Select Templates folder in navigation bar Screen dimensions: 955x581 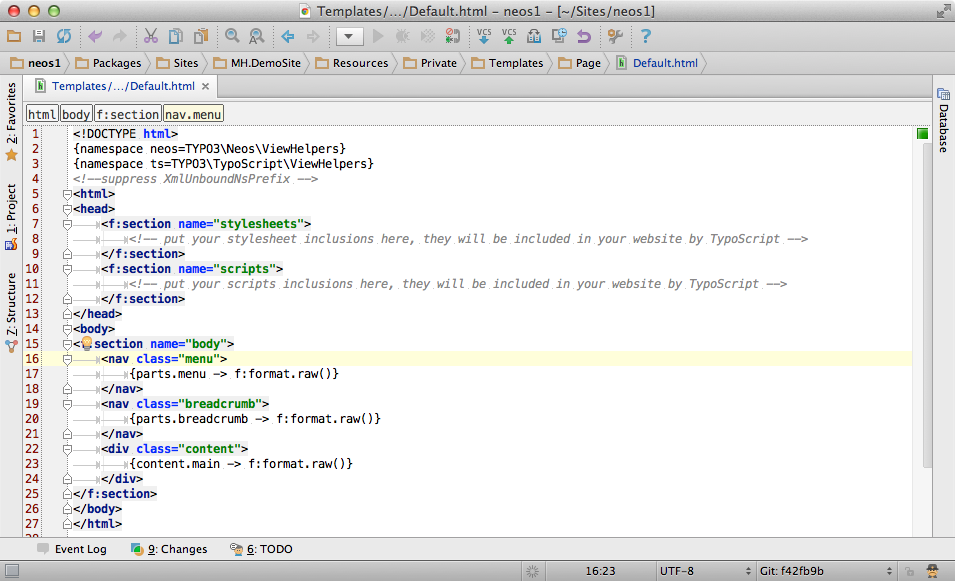coord(507,63)
